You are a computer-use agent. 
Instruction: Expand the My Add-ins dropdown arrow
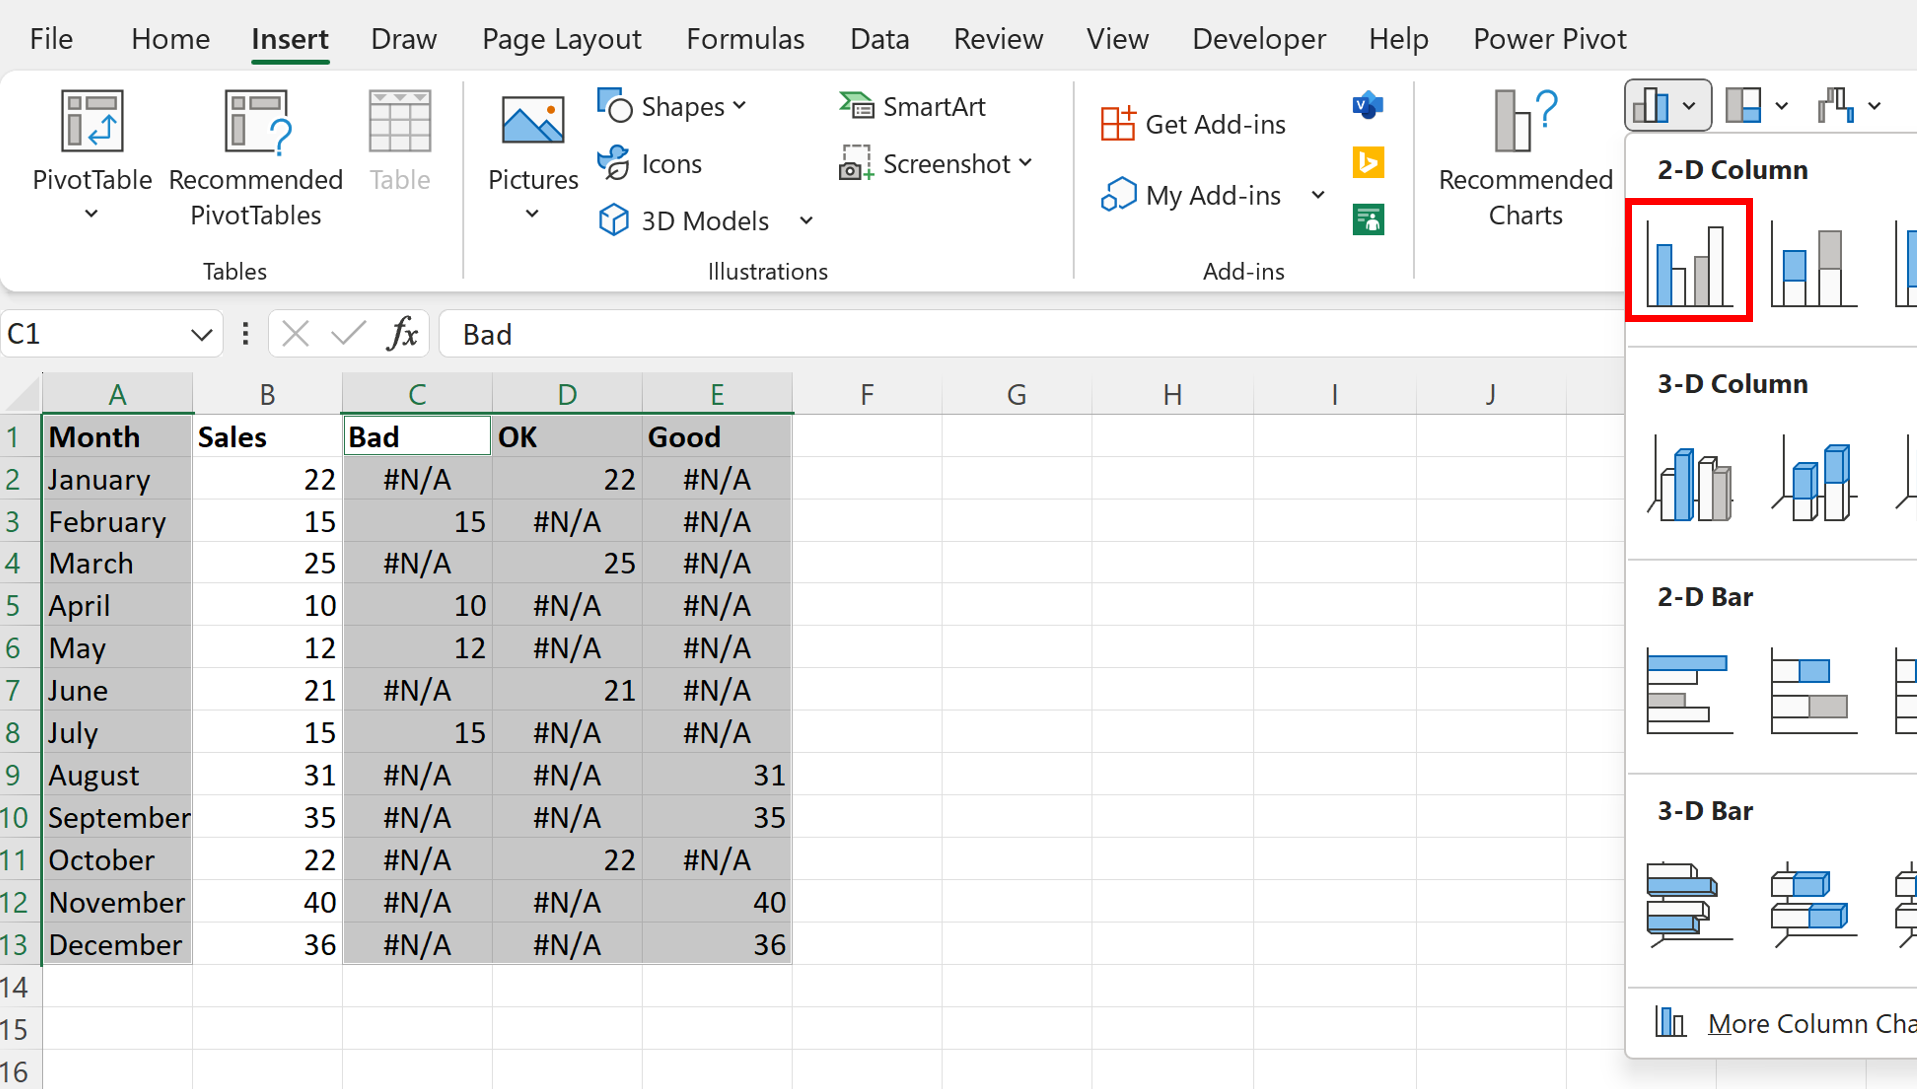coord(1318,195)
